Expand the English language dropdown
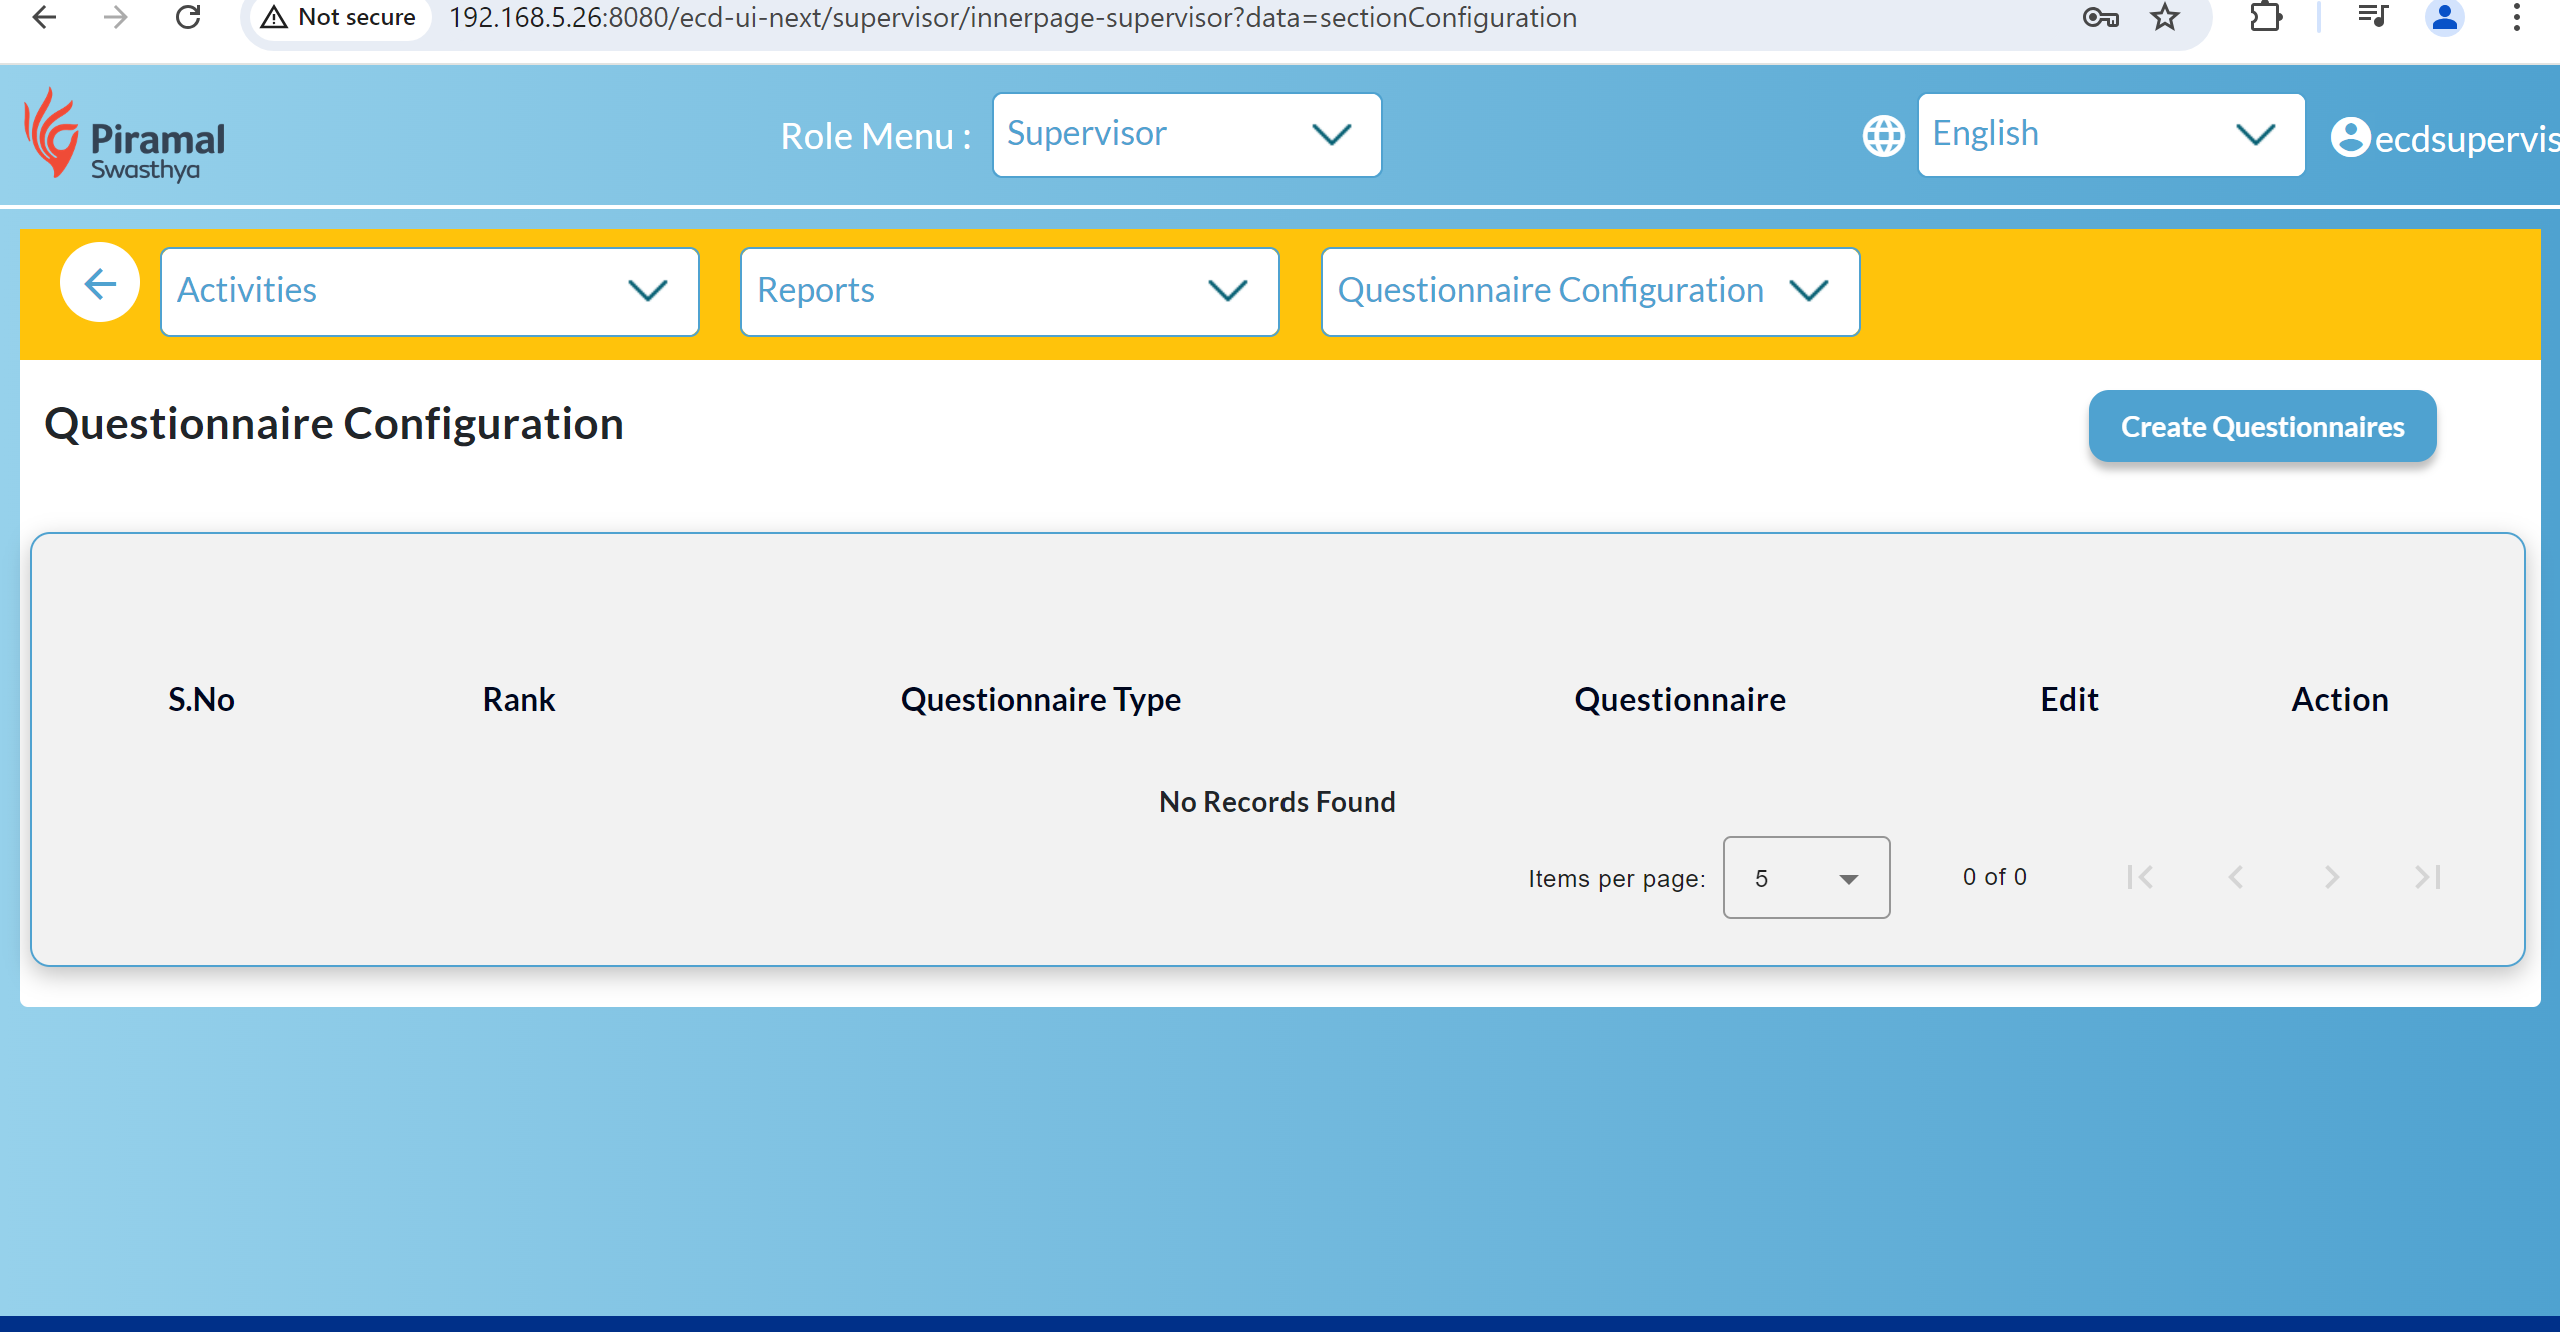 point(2110,135)
